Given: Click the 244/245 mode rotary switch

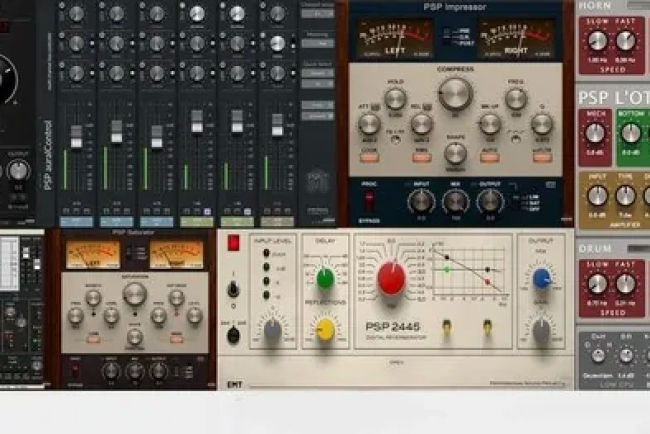Looking at the screenshot, I should tap(233, 335).
